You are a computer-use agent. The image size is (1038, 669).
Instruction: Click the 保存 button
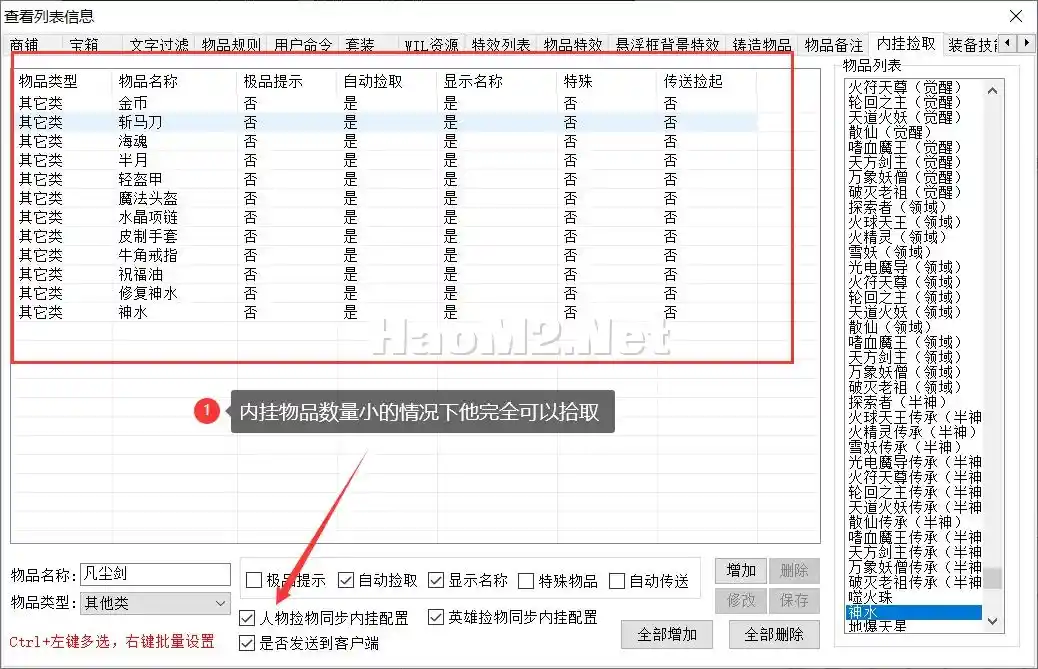[794, 600]
